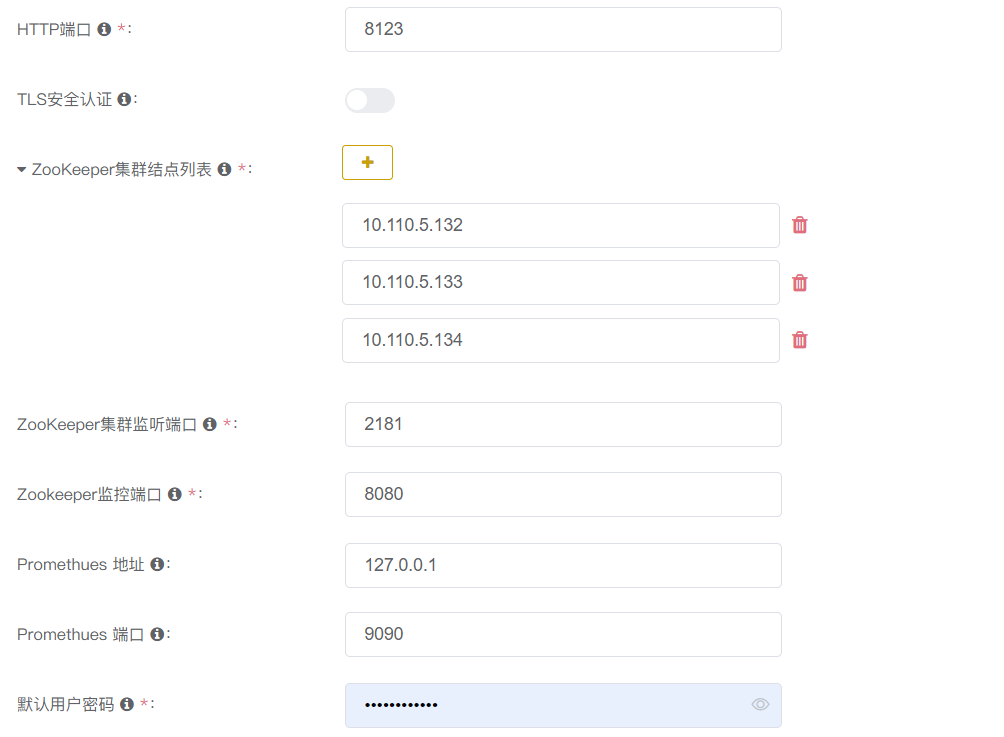Remove the 10.110.5.133 node entry

pos(800,283)
